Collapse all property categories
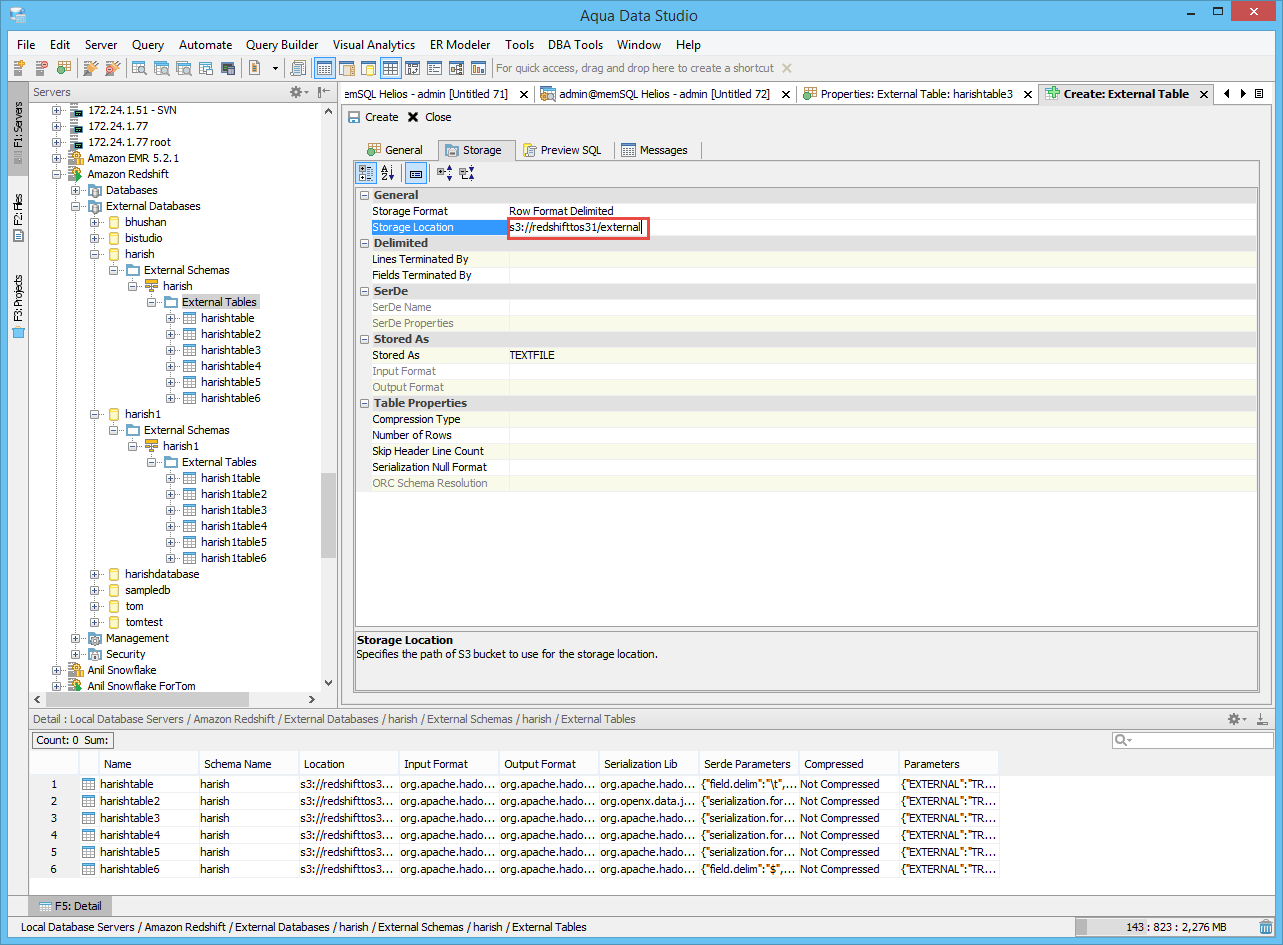The image size is (1283, 945). 467,173
